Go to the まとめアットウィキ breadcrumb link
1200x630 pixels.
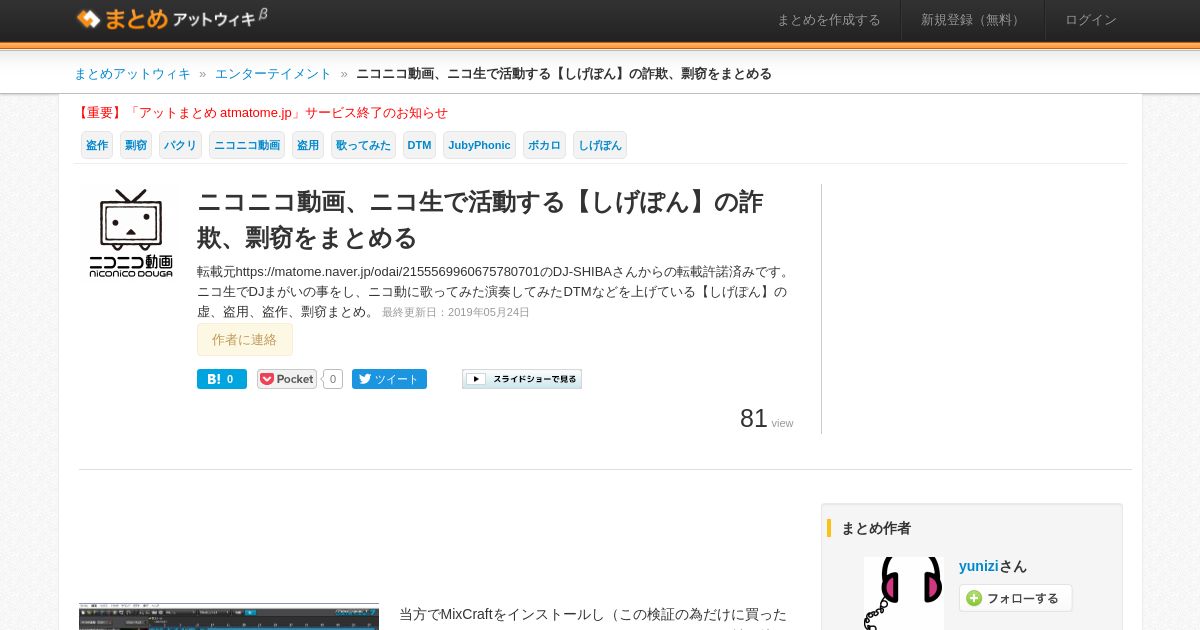pyautogui.click(x=132, y=73)
